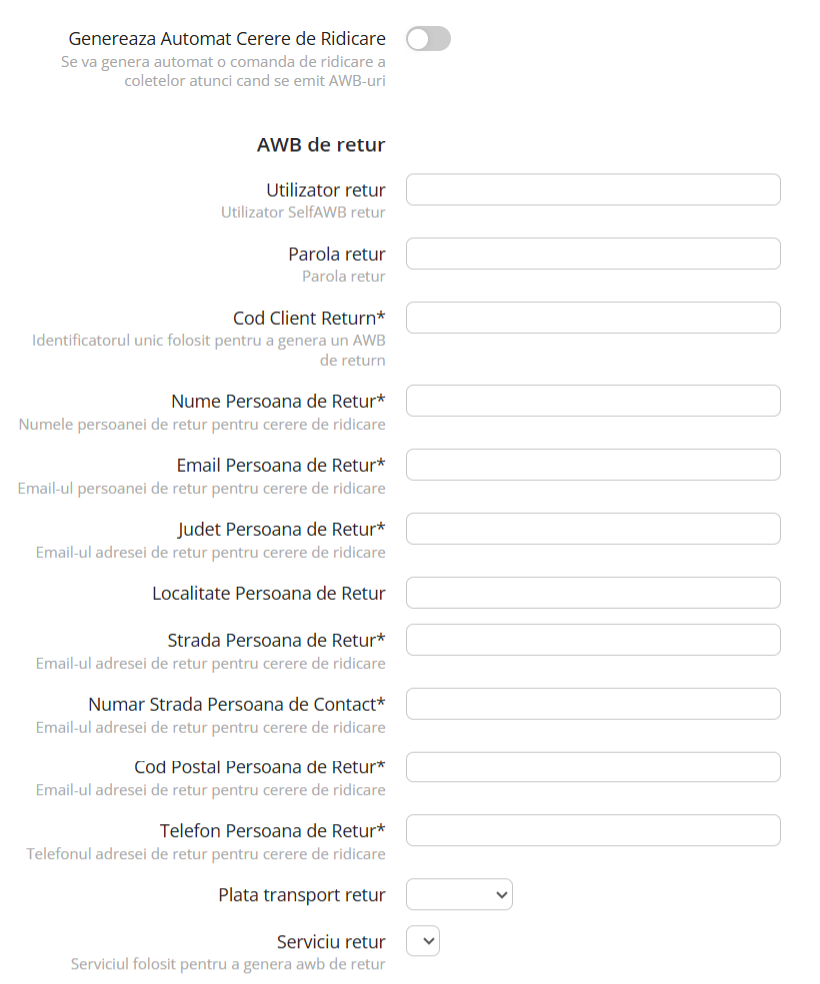
Task: Click the Cod Postal Persoana de Retur field
Action: pos(592,766)
